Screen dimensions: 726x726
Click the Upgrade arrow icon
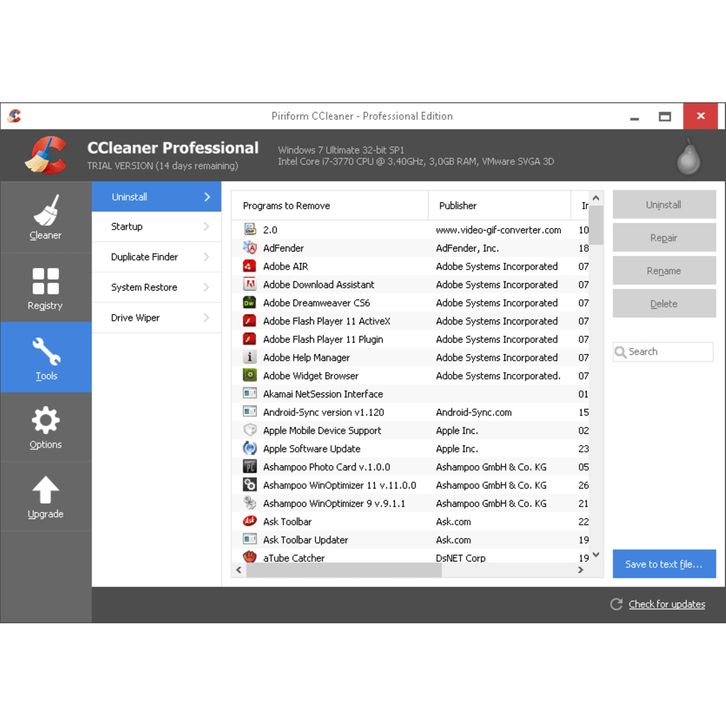(45, 490)
